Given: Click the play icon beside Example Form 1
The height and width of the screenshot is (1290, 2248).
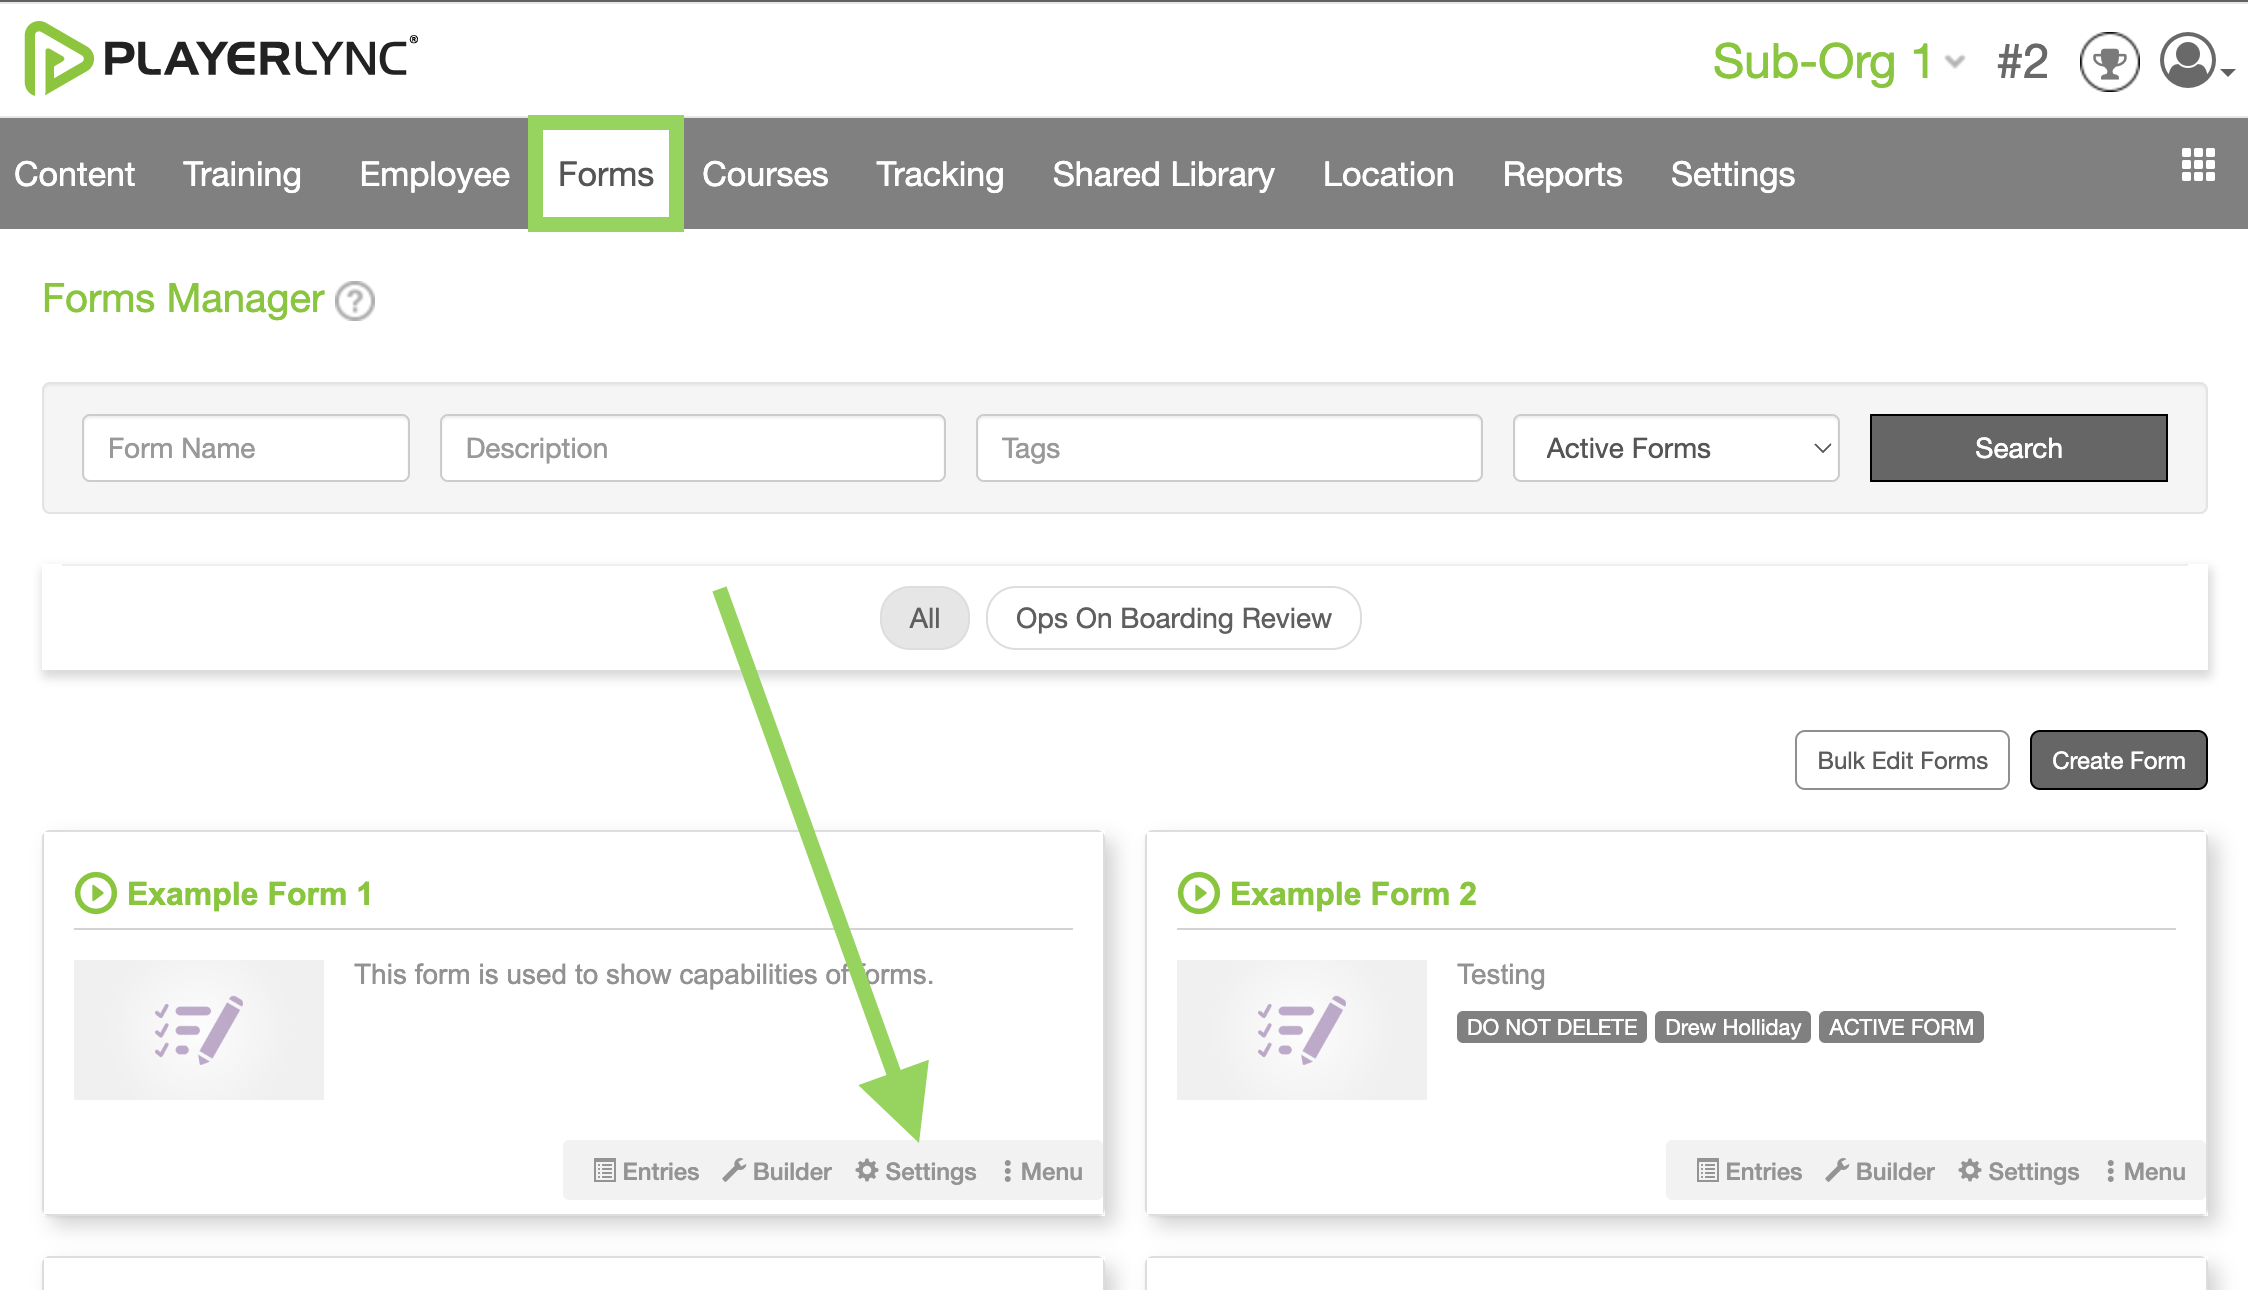Looking at the screenshot, I should (x=96, y=893).
